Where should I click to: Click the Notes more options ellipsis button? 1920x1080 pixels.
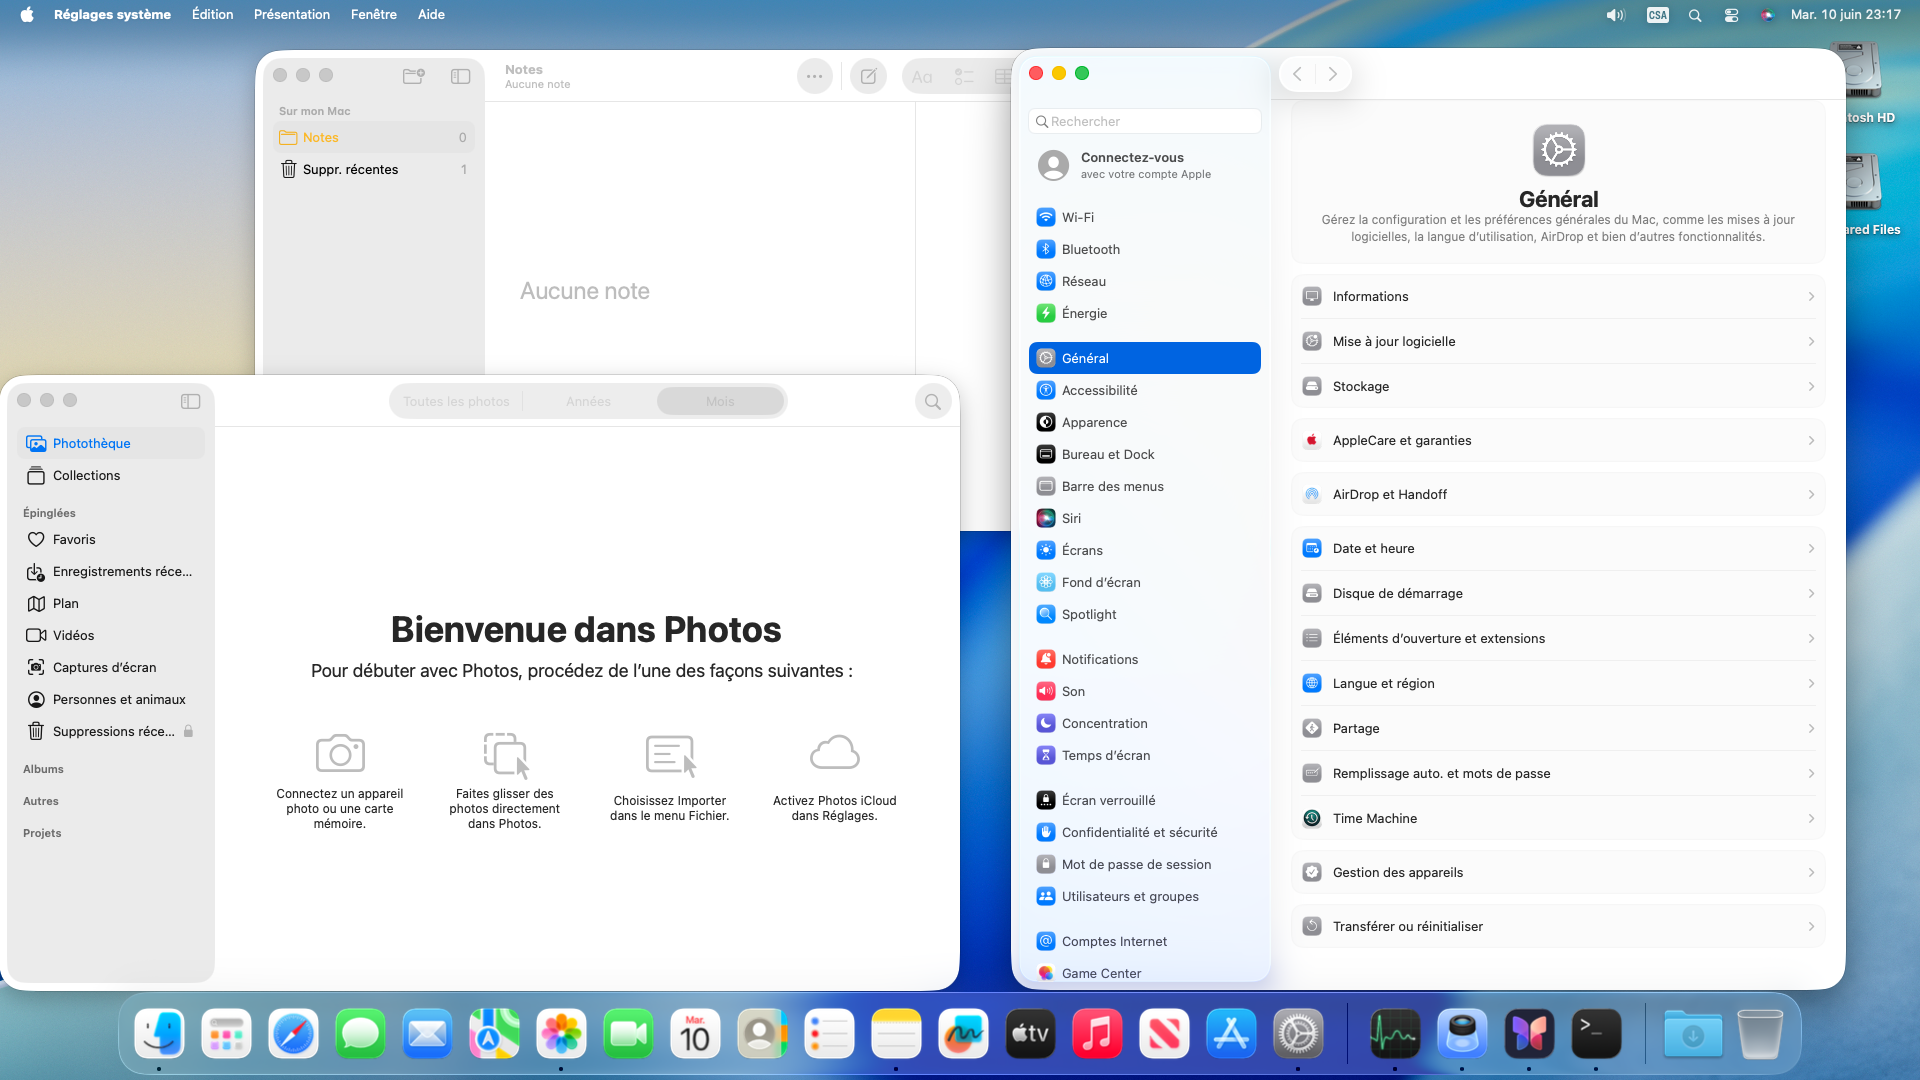coord(814,76)
